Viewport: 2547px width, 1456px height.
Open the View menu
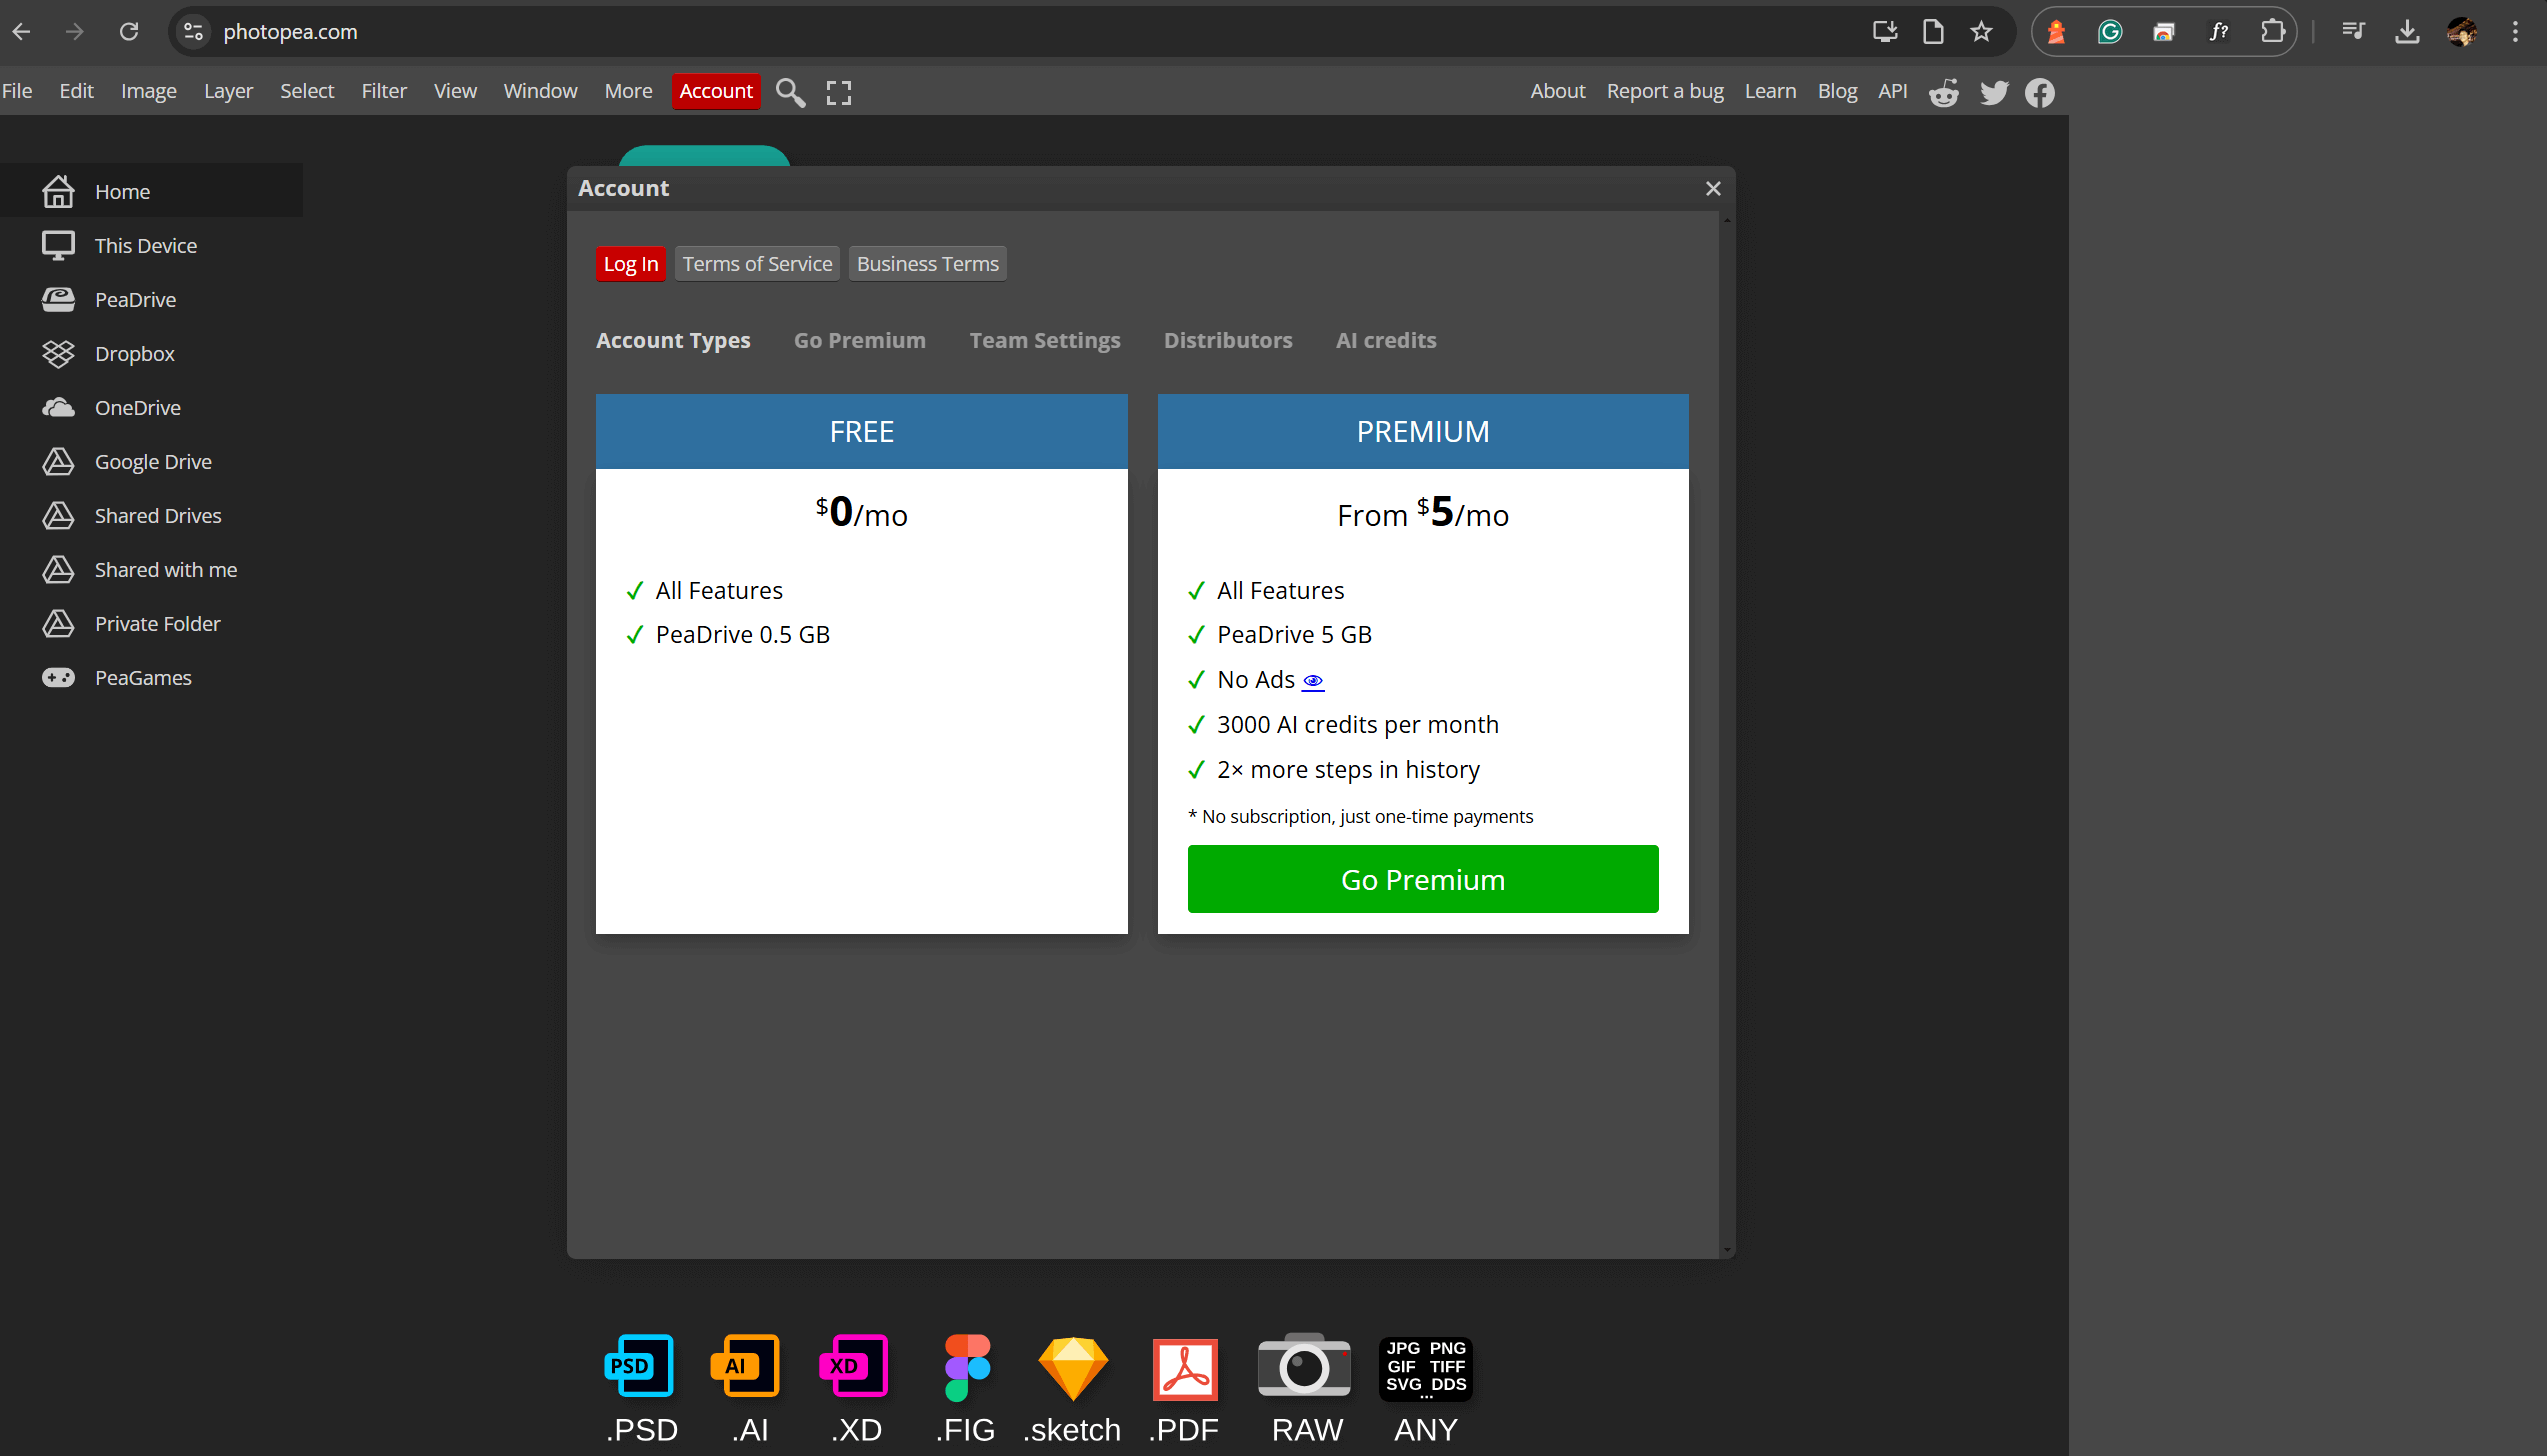455,91
